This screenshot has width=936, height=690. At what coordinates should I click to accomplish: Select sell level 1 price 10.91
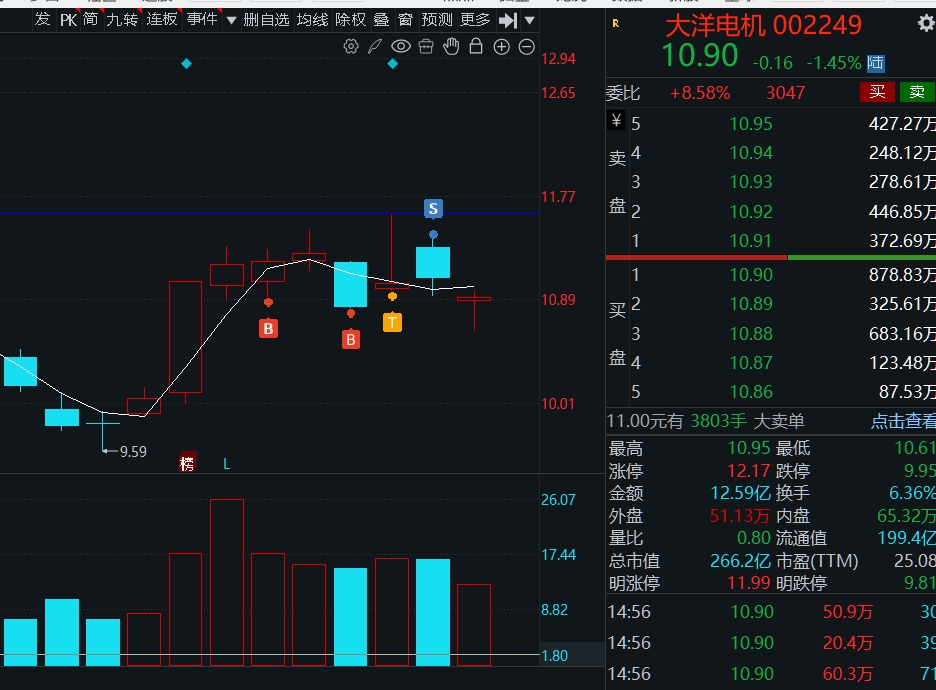(751, 241)
